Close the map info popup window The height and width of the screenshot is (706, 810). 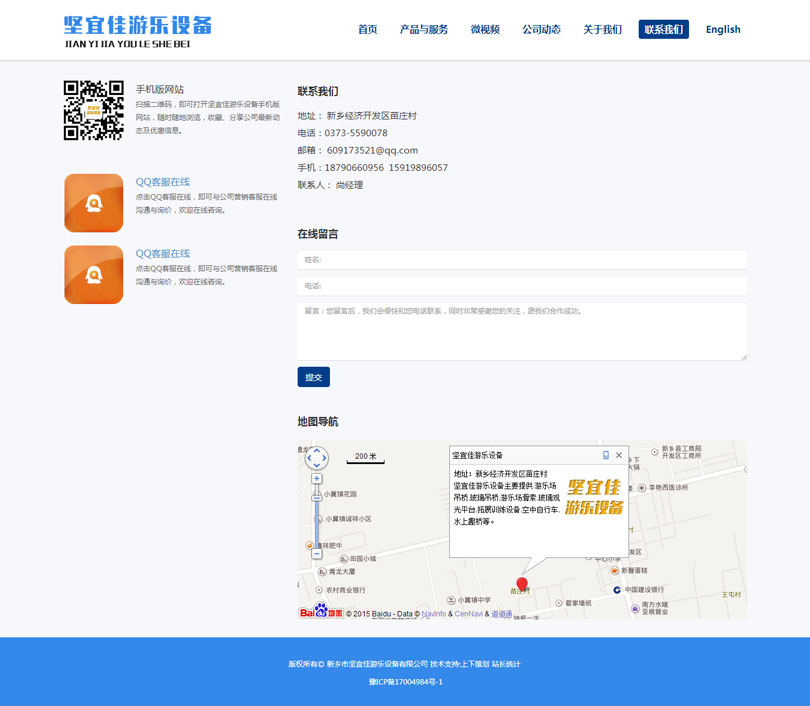tap(619, 455)
